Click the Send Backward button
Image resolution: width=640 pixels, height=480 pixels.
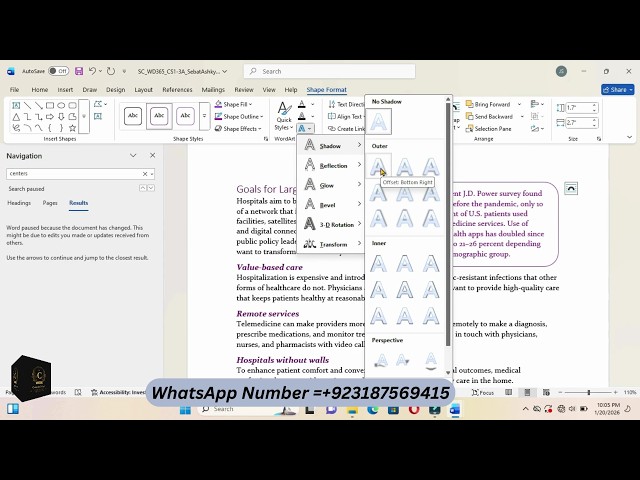tap(489, 117)
